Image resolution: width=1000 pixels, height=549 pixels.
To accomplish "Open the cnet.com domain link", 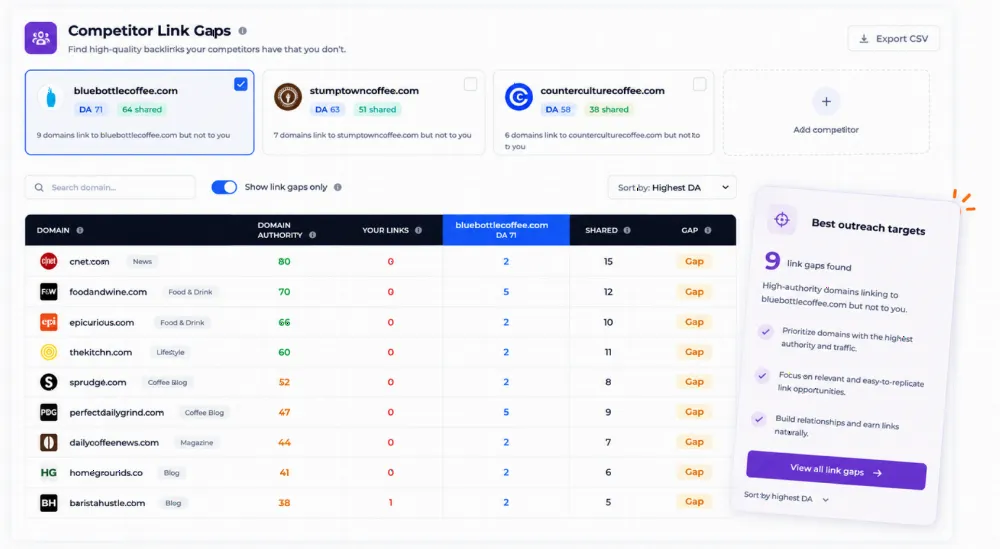I will pos(89,261).
